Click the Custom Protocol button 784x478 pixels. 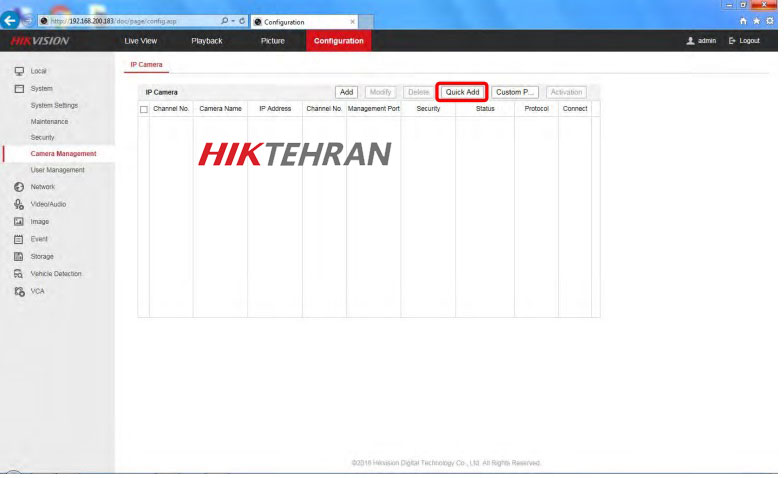[x=515, y=92]
